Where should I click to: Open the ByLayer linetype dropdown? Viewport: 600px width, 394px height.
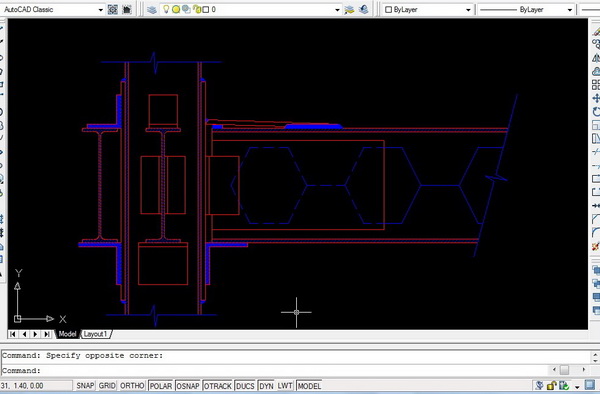point(570,10)
